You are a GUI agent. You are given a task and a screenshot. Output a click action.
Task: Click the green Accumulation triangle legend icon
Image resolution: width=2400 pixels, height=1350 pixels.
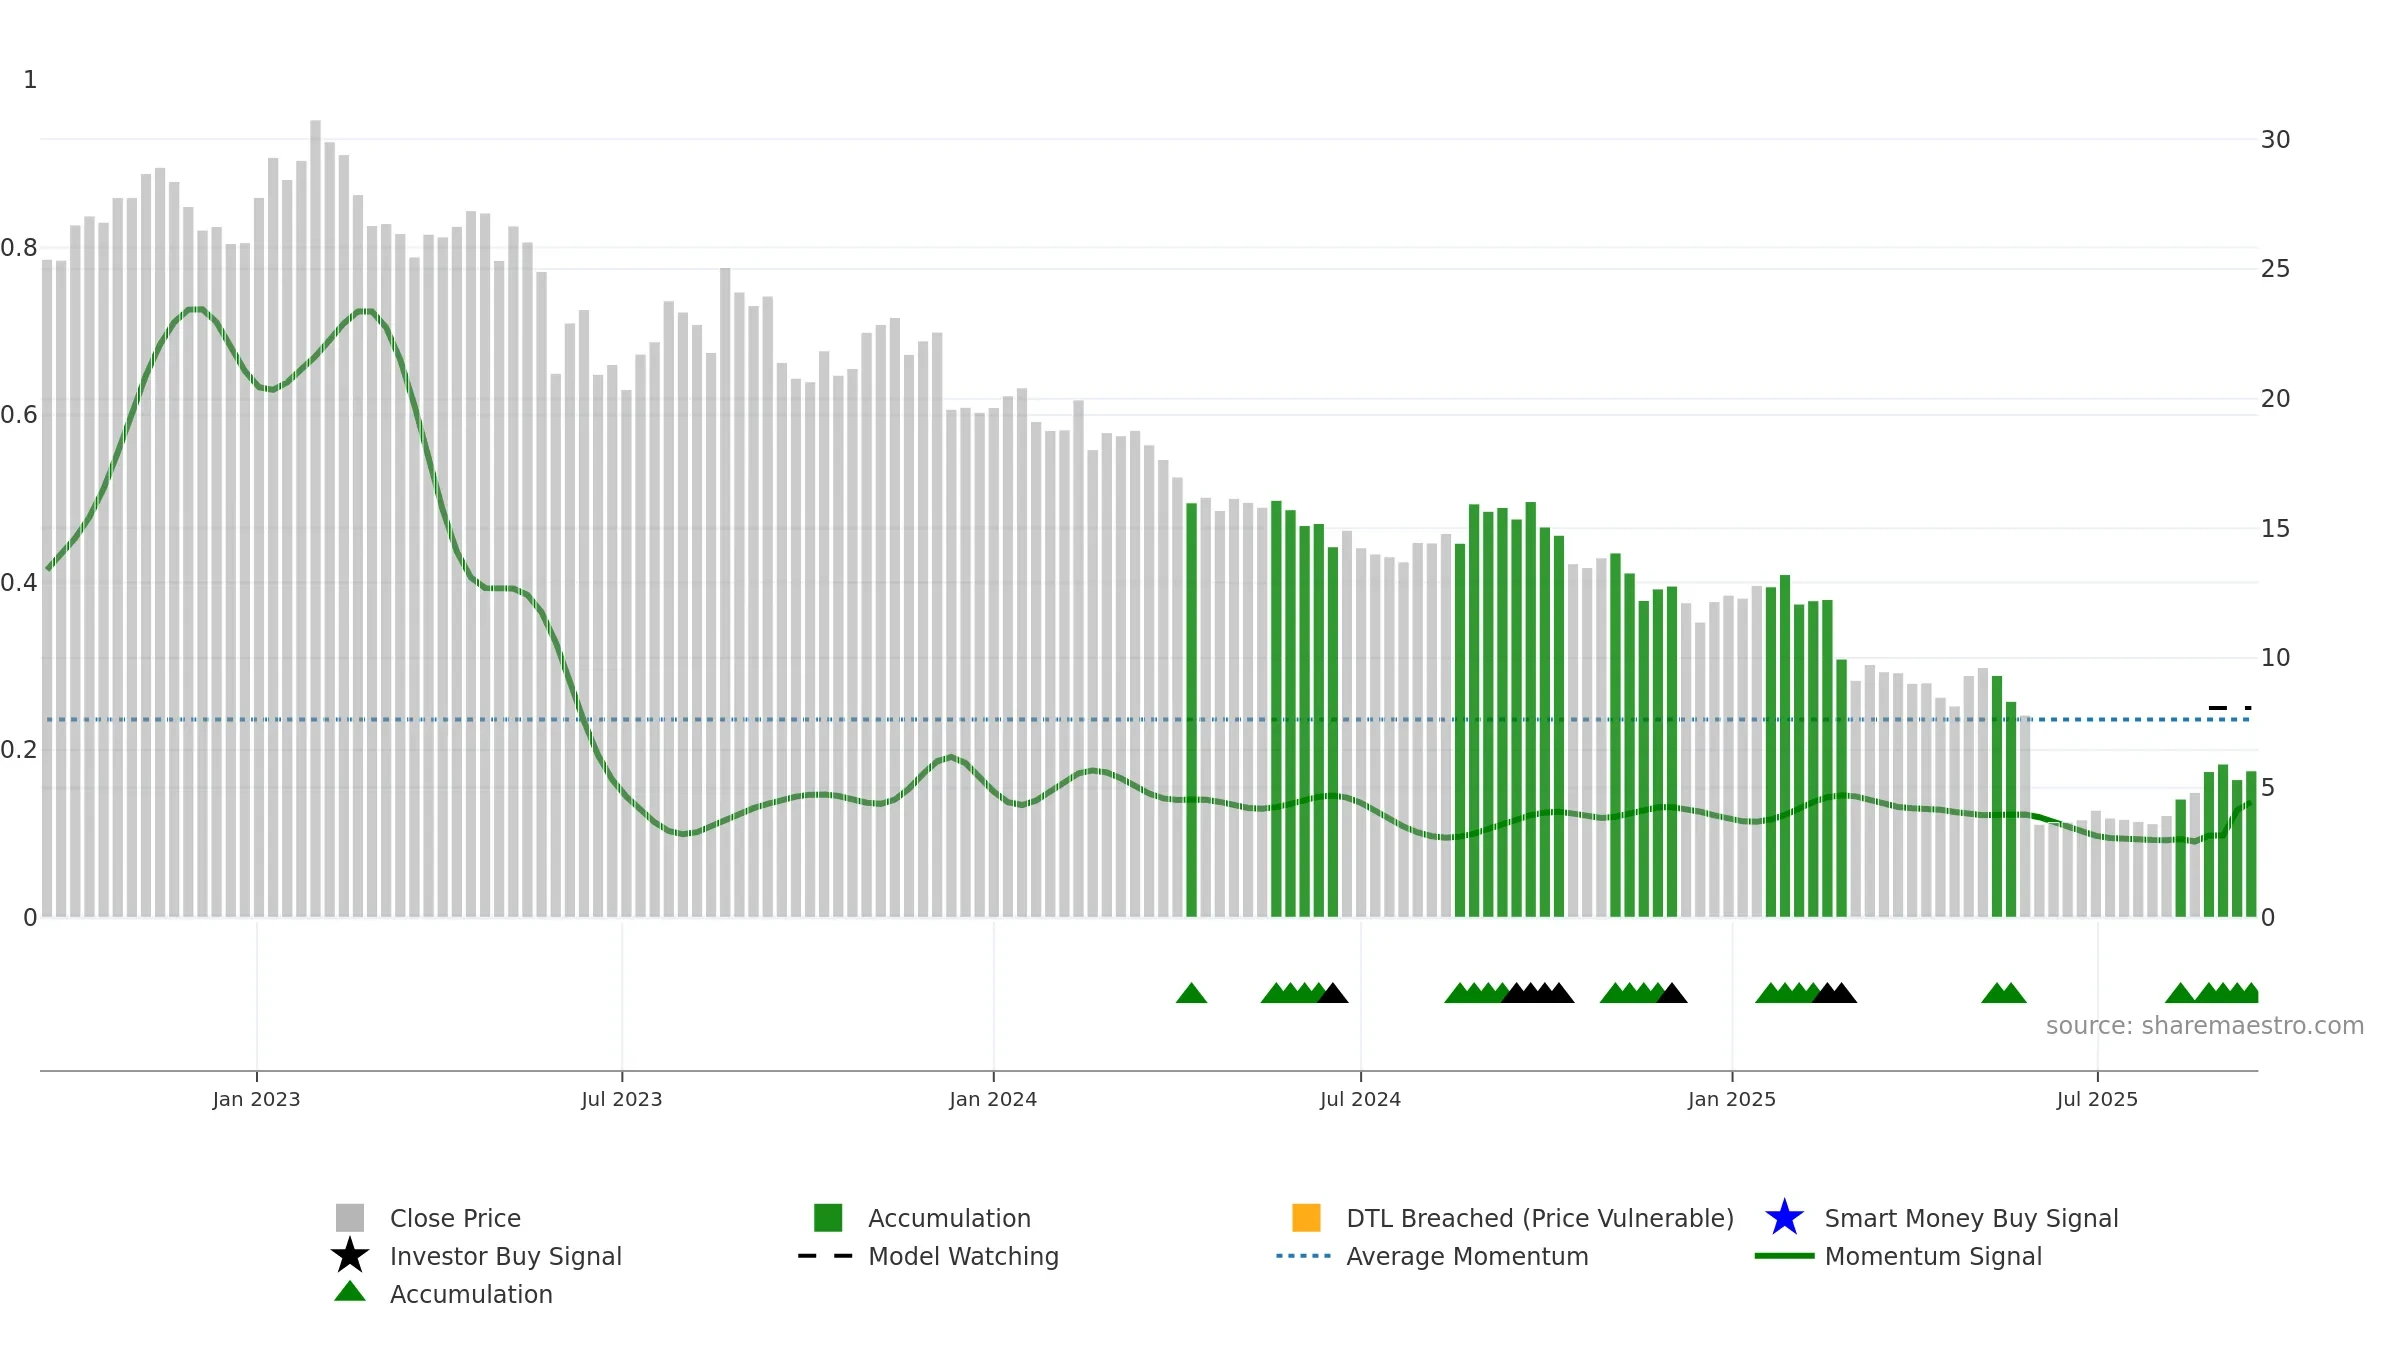350,1292
